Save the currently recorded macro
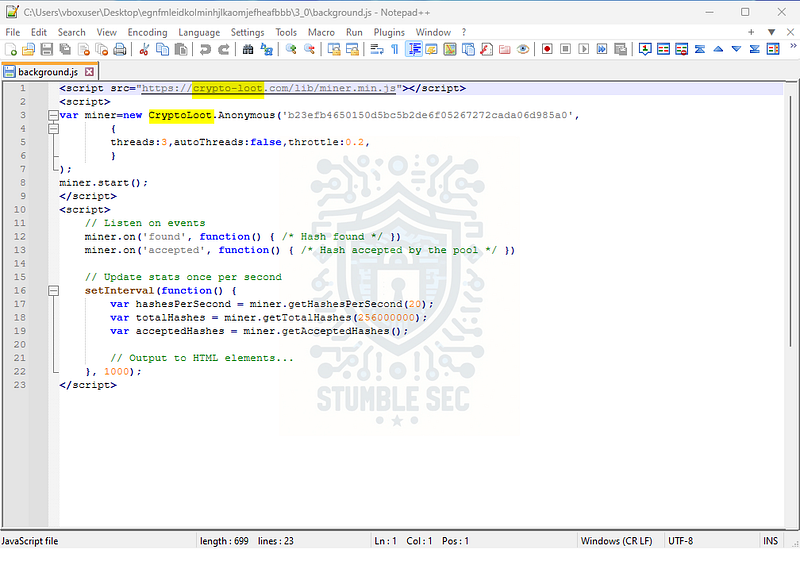The height and width of the screenshot is (572, 800). pyautogui.click(x=620, y=49)
